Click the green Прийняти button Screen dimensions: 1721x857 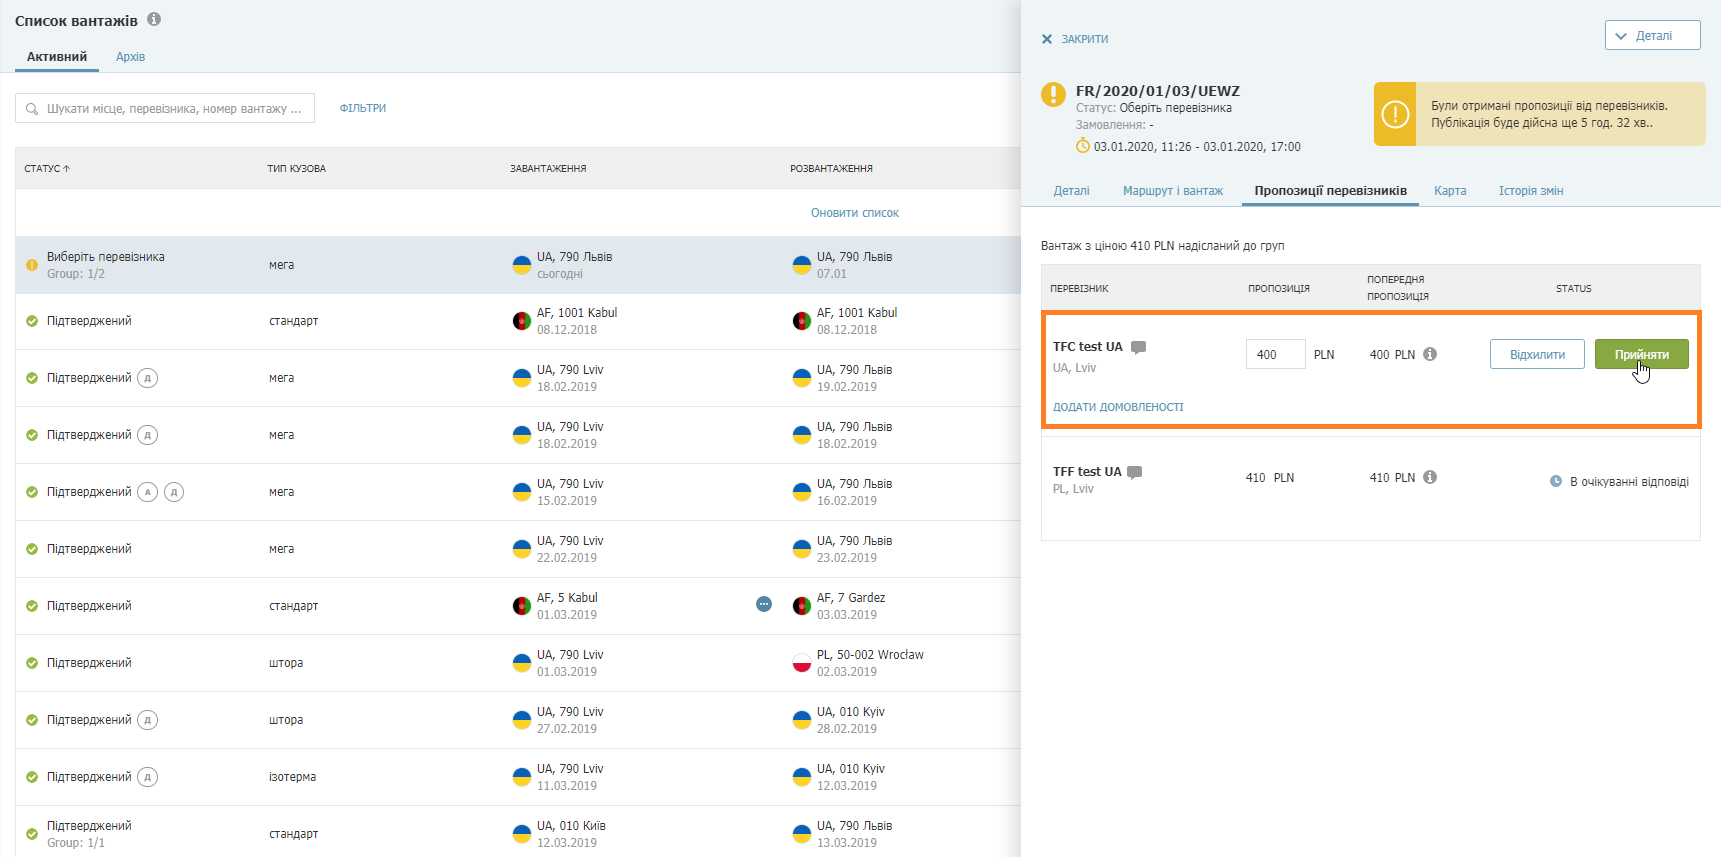tap(1642, 354)
